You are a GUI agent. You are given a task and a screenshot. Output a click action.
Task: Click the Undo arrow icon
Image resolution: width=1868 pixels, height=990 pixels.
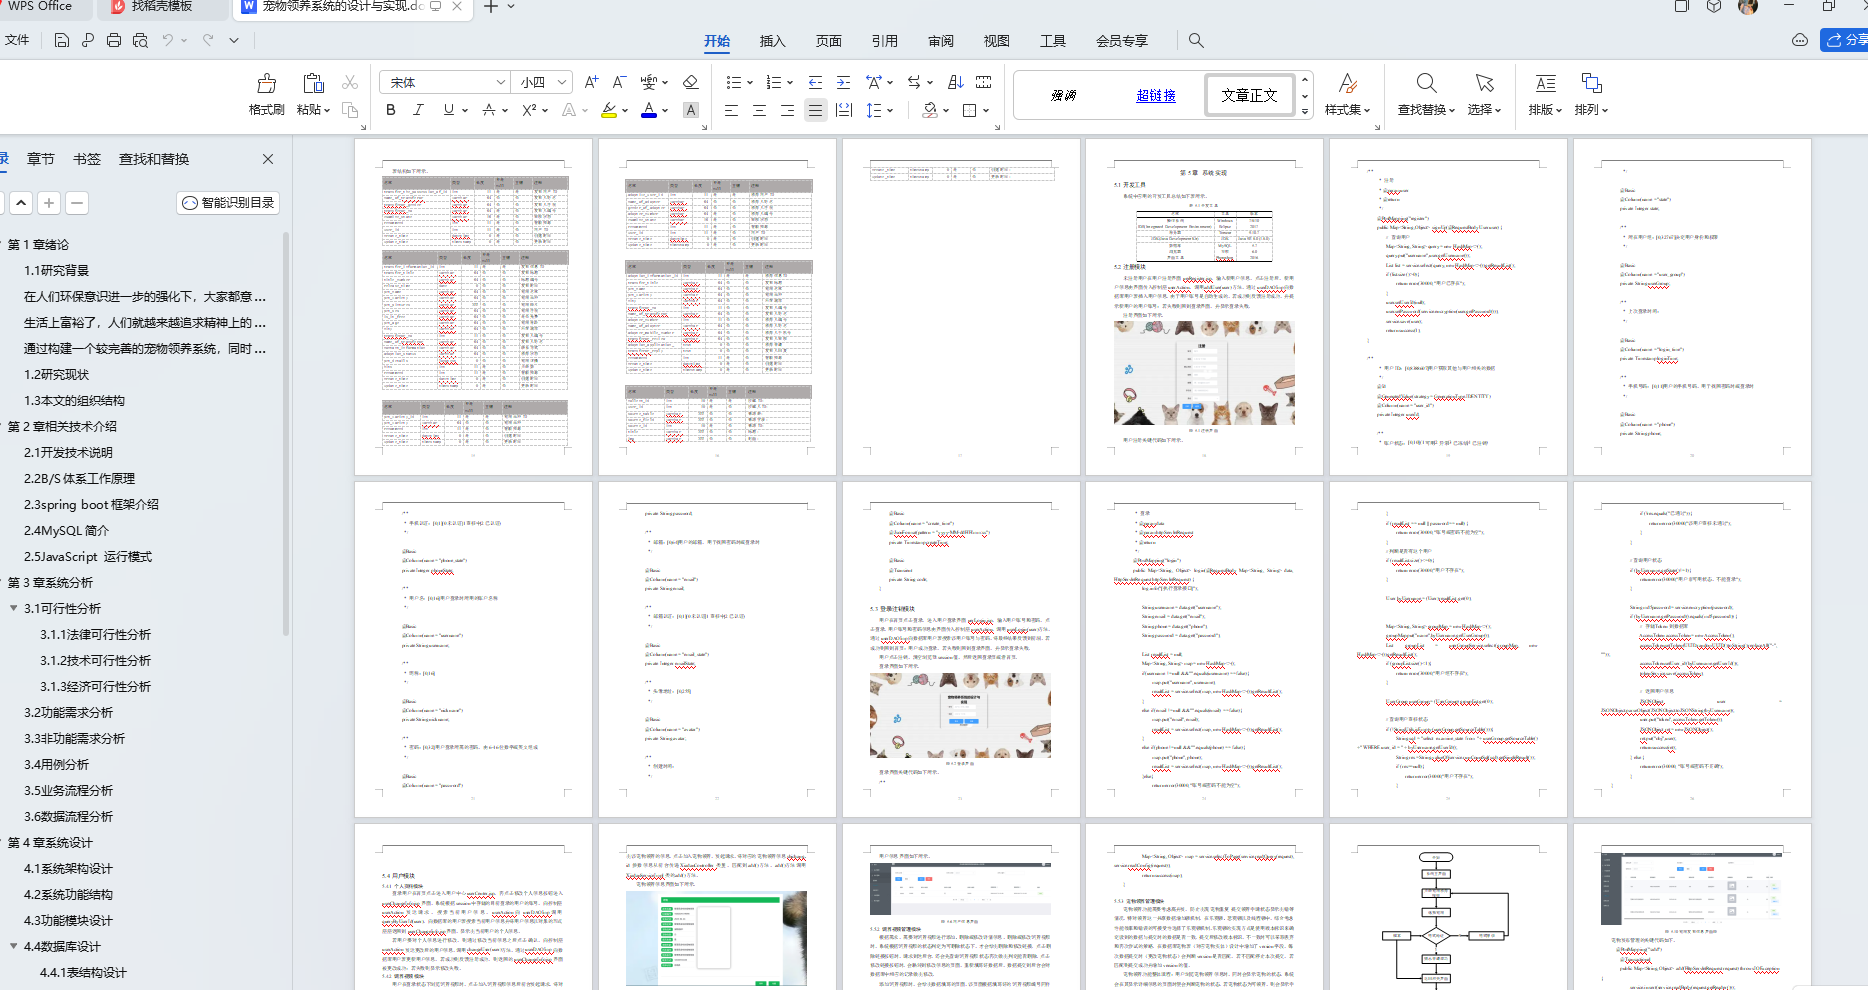click(x=168, y=40)
